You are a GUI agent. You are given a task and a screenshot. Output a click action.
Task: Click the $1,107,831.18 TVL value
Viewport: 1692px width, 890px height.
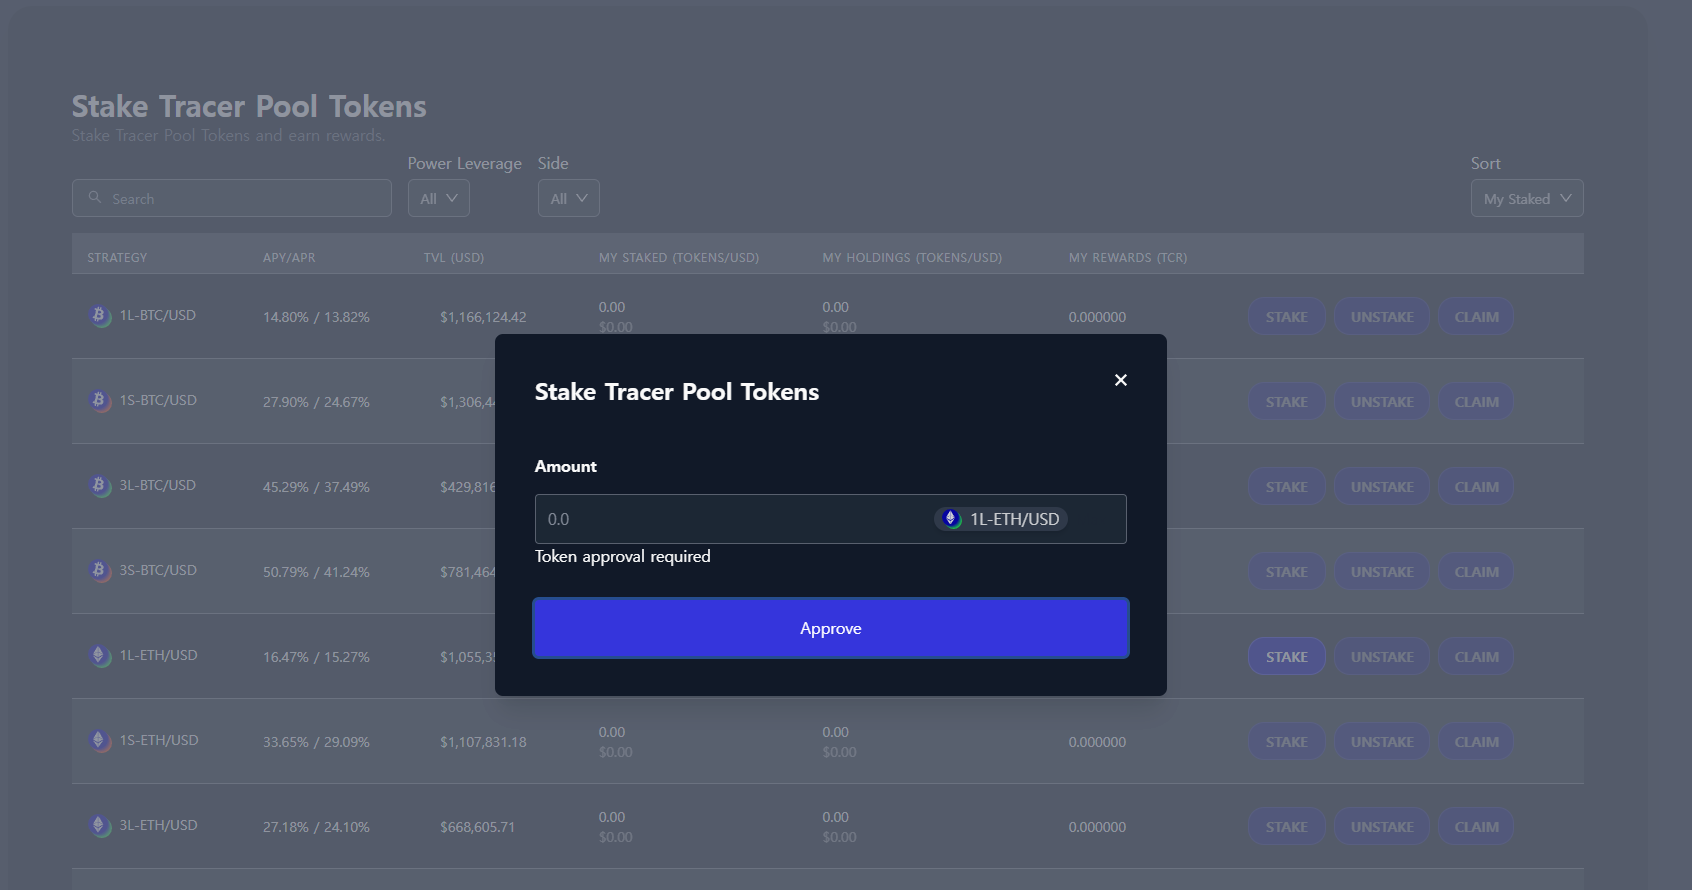click(x=483, y=742)
